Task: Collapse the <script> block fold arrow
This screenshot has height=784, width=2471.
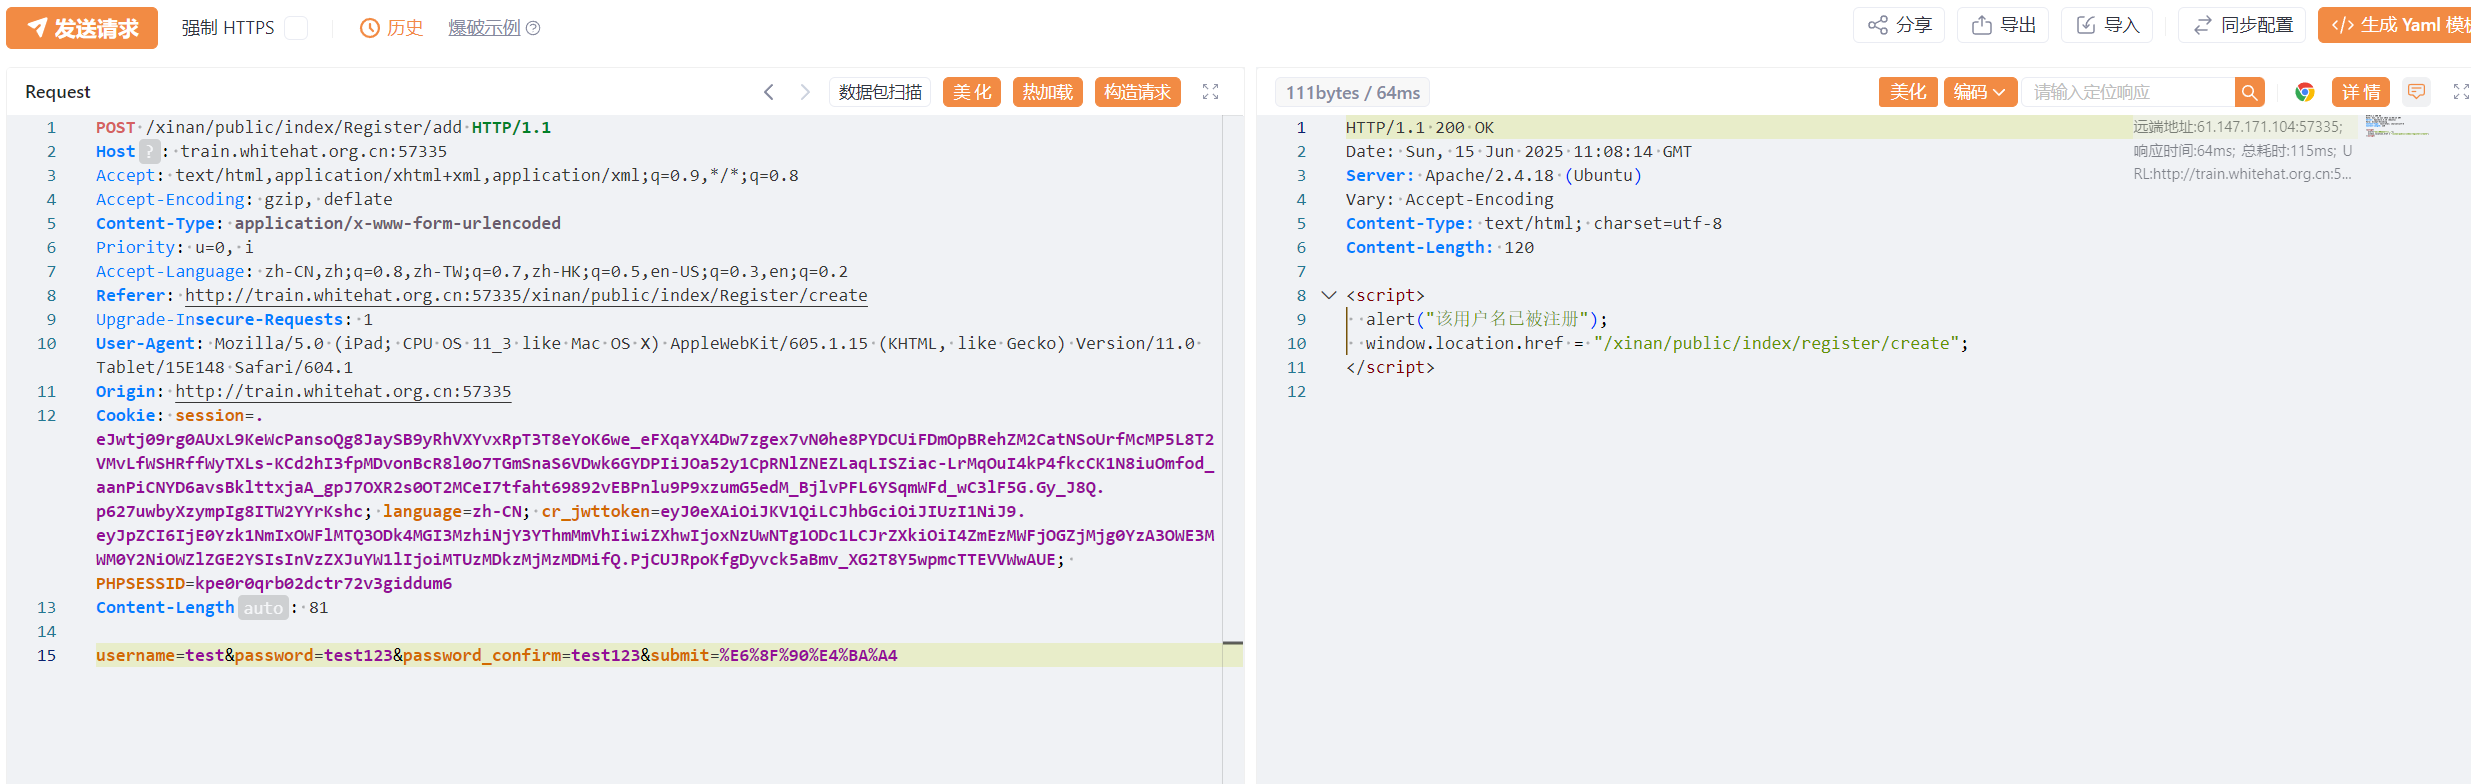Action: tap(1329, 295)
